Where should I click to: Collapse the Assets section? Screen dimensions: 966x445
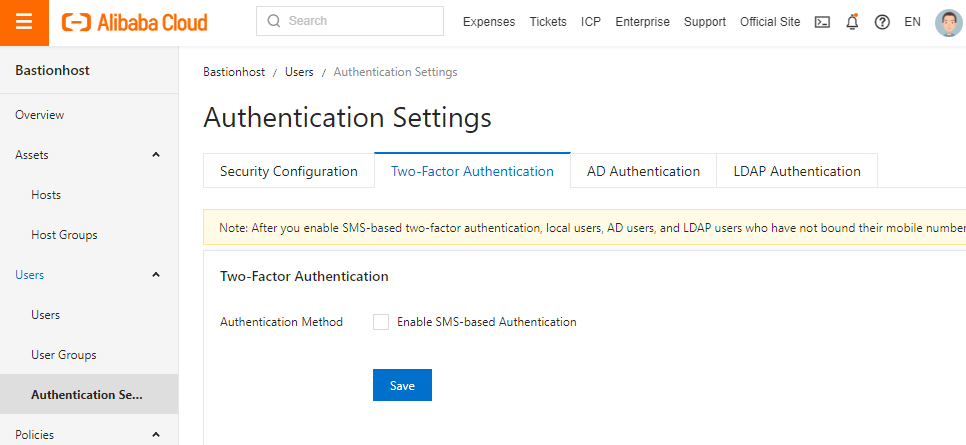coord(156,155)
